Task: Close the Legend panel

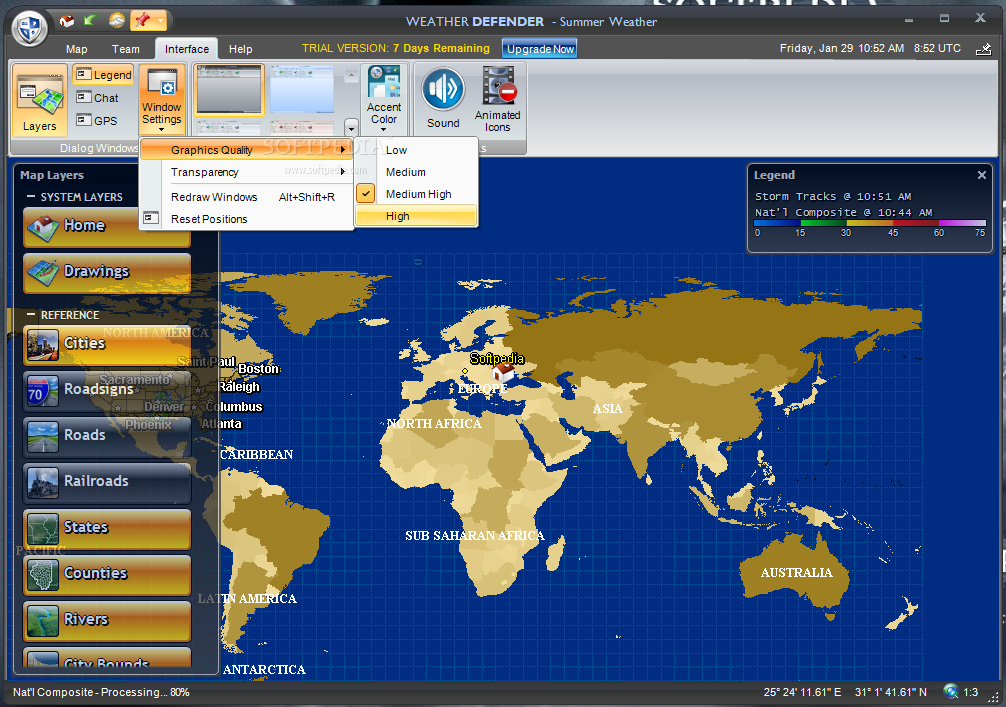Action: pyautogui.click(x=981, y=175)
